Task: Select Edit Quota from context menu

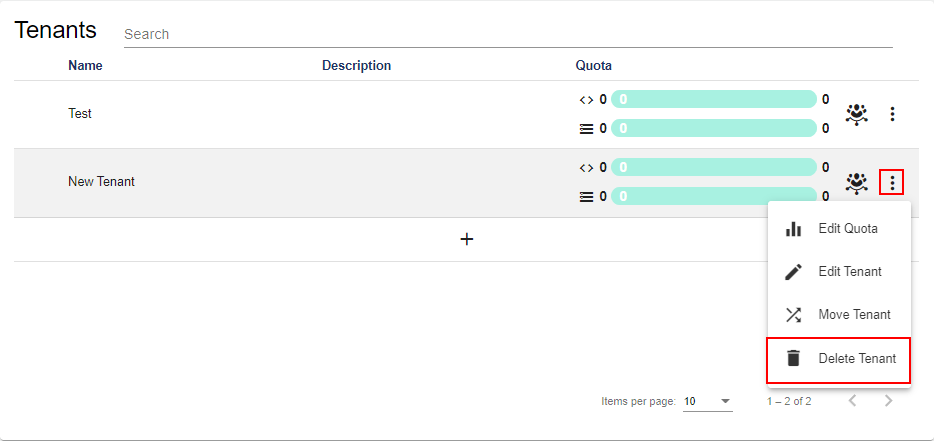Action: pyautogui.click(x=847, y=229)
